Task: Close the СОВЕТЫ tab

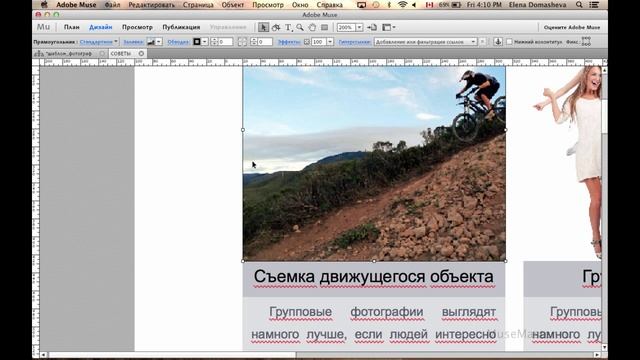Action: click(x=141, y=53)
